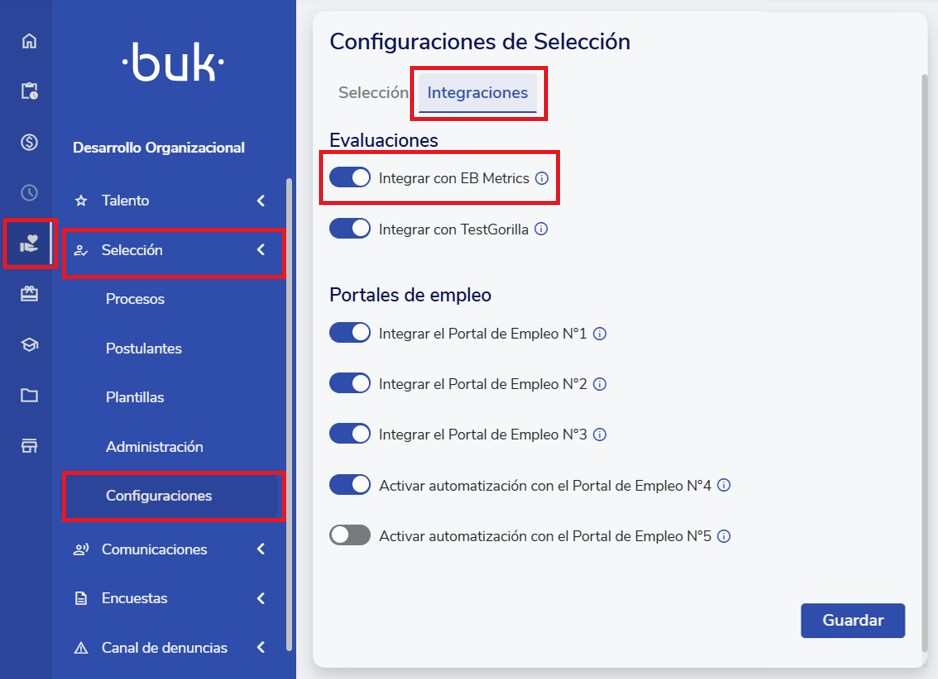Viewport: 938px width, 679px height.
Task: Turn off the Integrar con TestGorilla switch
Action: [350, 229]
